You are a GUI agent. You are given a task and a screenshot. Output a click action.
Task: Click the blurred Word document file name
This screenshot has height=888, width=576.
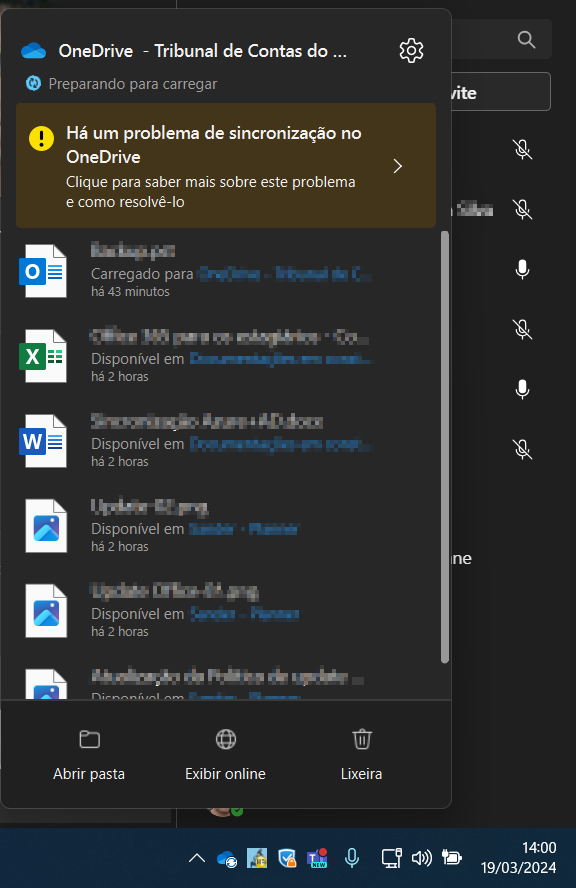tap(207, 421)
